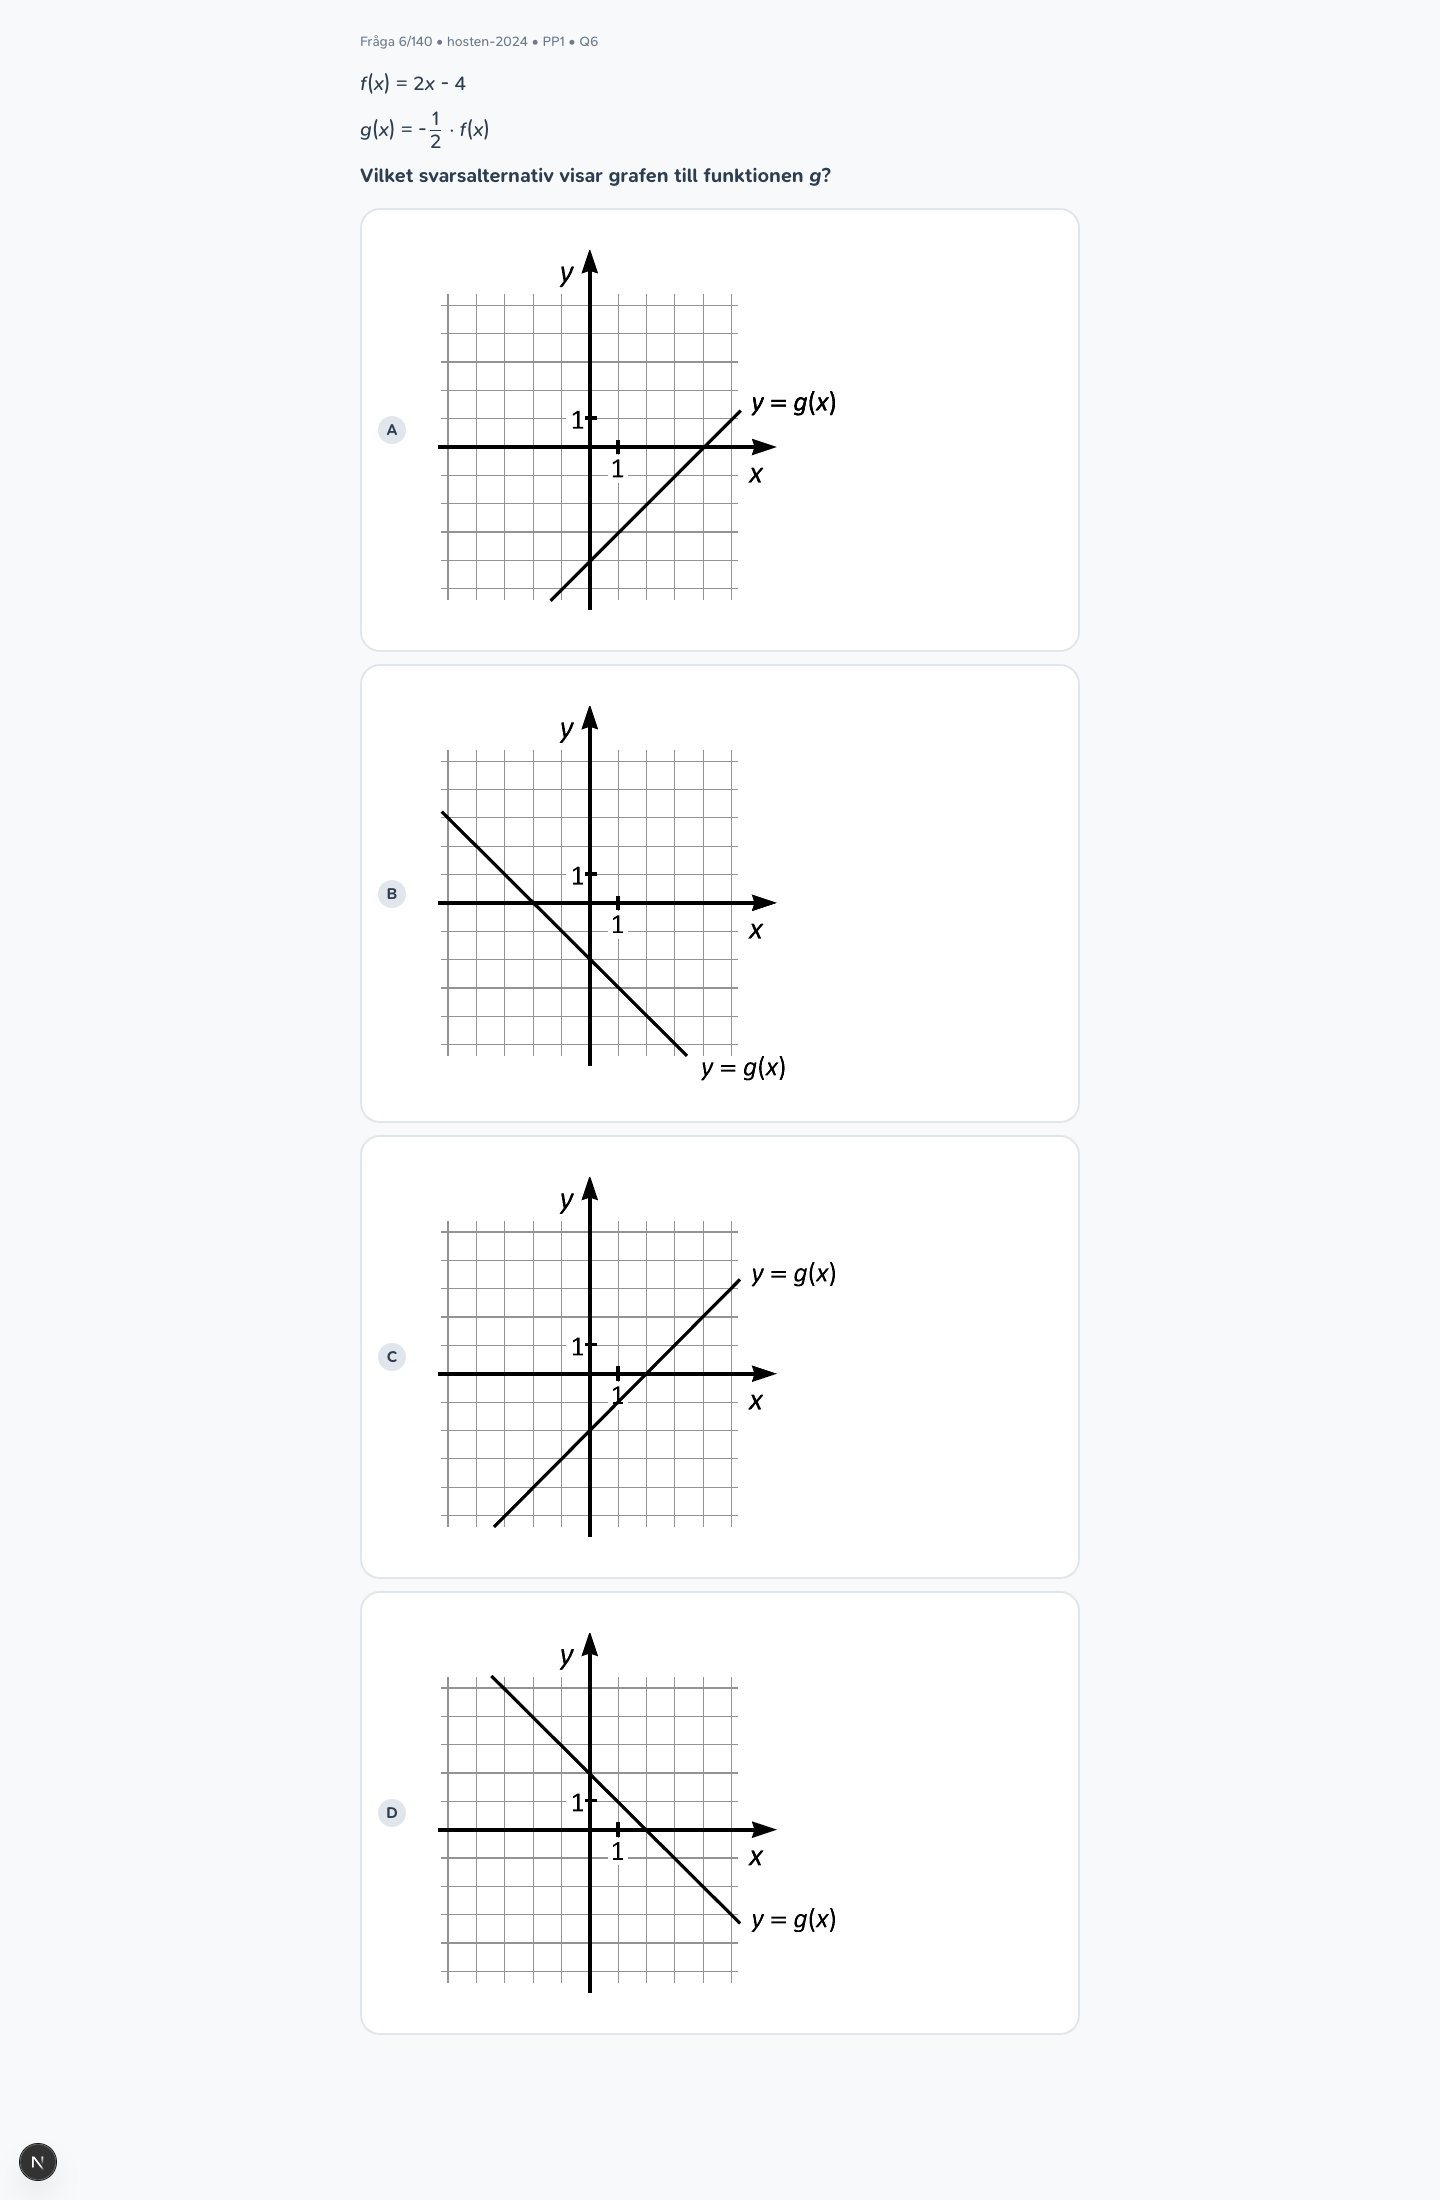Click the round black N icon
The height and width of the screenshot is (2200, 1440).
coord(38,2162)
